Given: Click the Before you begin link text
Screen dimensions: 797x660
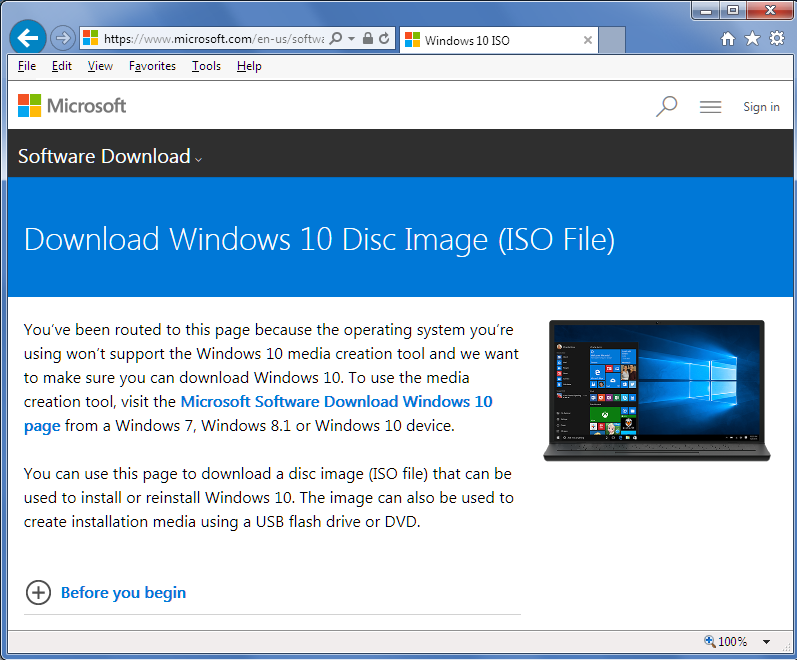Looking at the screenshot, I should [x=124, y=593].
